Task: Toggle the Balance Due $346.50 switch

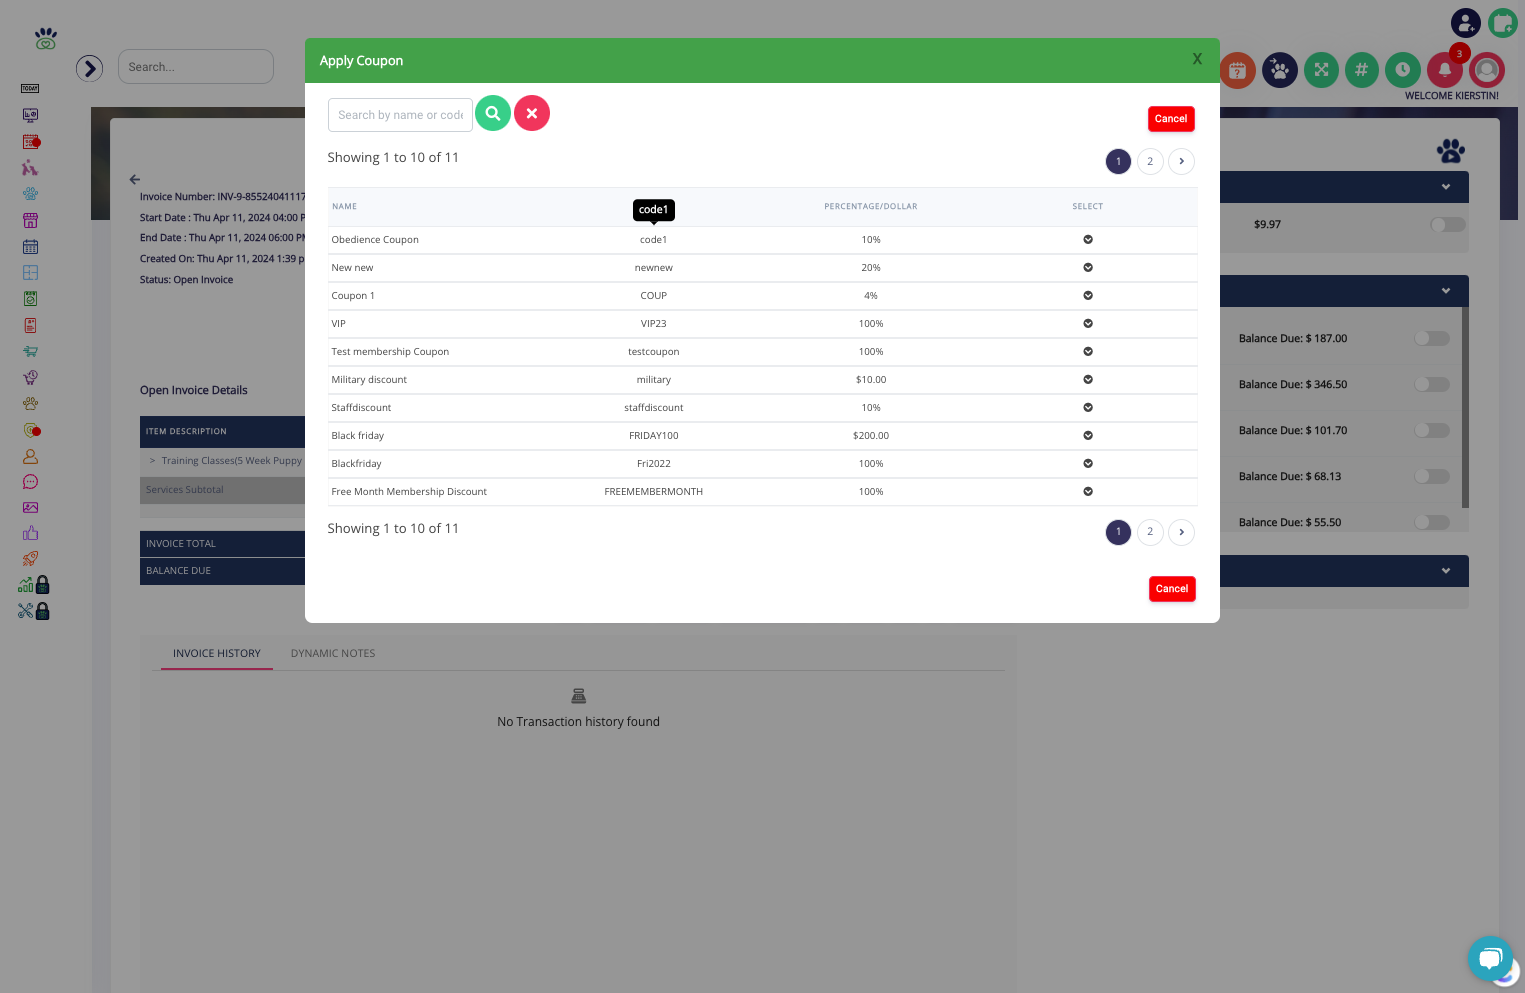Action: click(x=1432, y=385)
